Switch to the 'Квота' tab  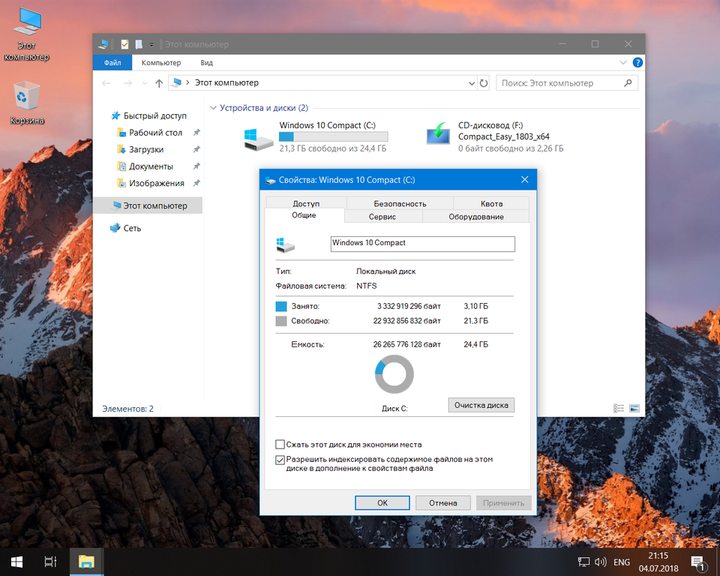[x=491, y=203]
